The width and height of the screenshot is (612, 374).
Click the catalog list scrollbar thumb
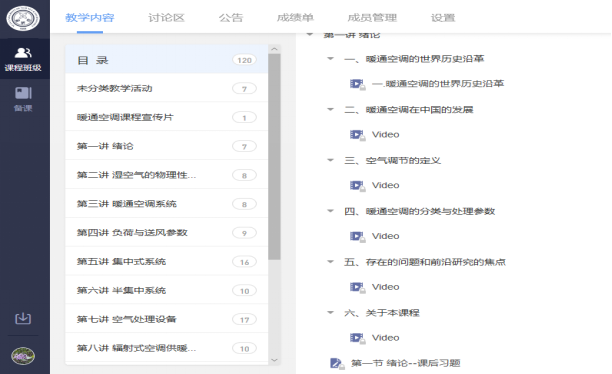pos(274,157)
